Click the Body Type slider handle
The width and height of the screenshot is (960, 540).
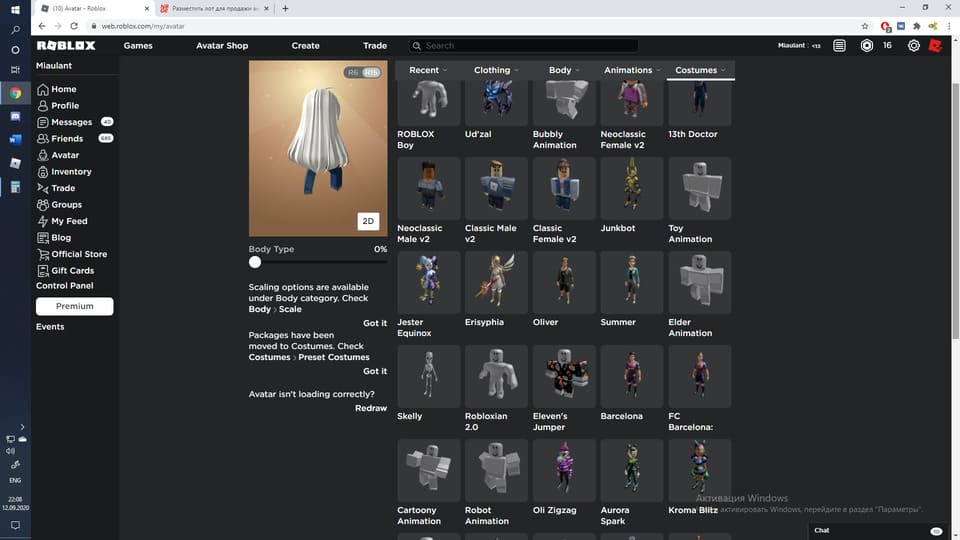coord(255,262)
